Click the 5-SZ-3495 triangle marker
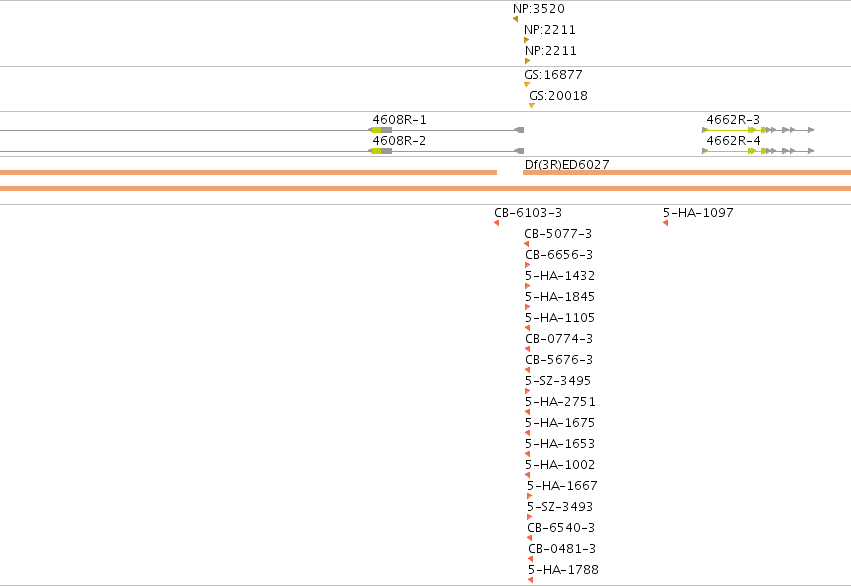The width and height of the screenshot is (851, 586). tap(528, 391)
